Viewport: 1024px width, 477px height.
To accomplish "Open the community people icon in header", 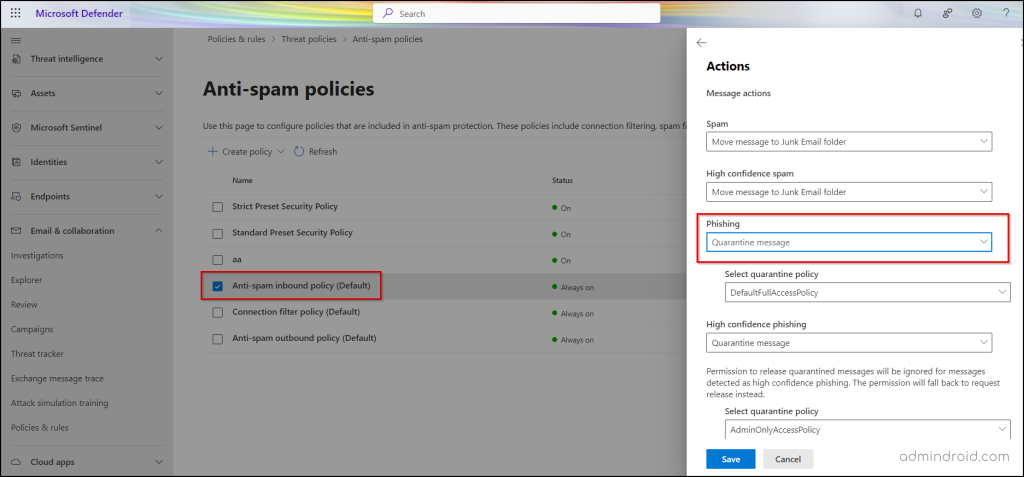I will (x=947, y=13).
